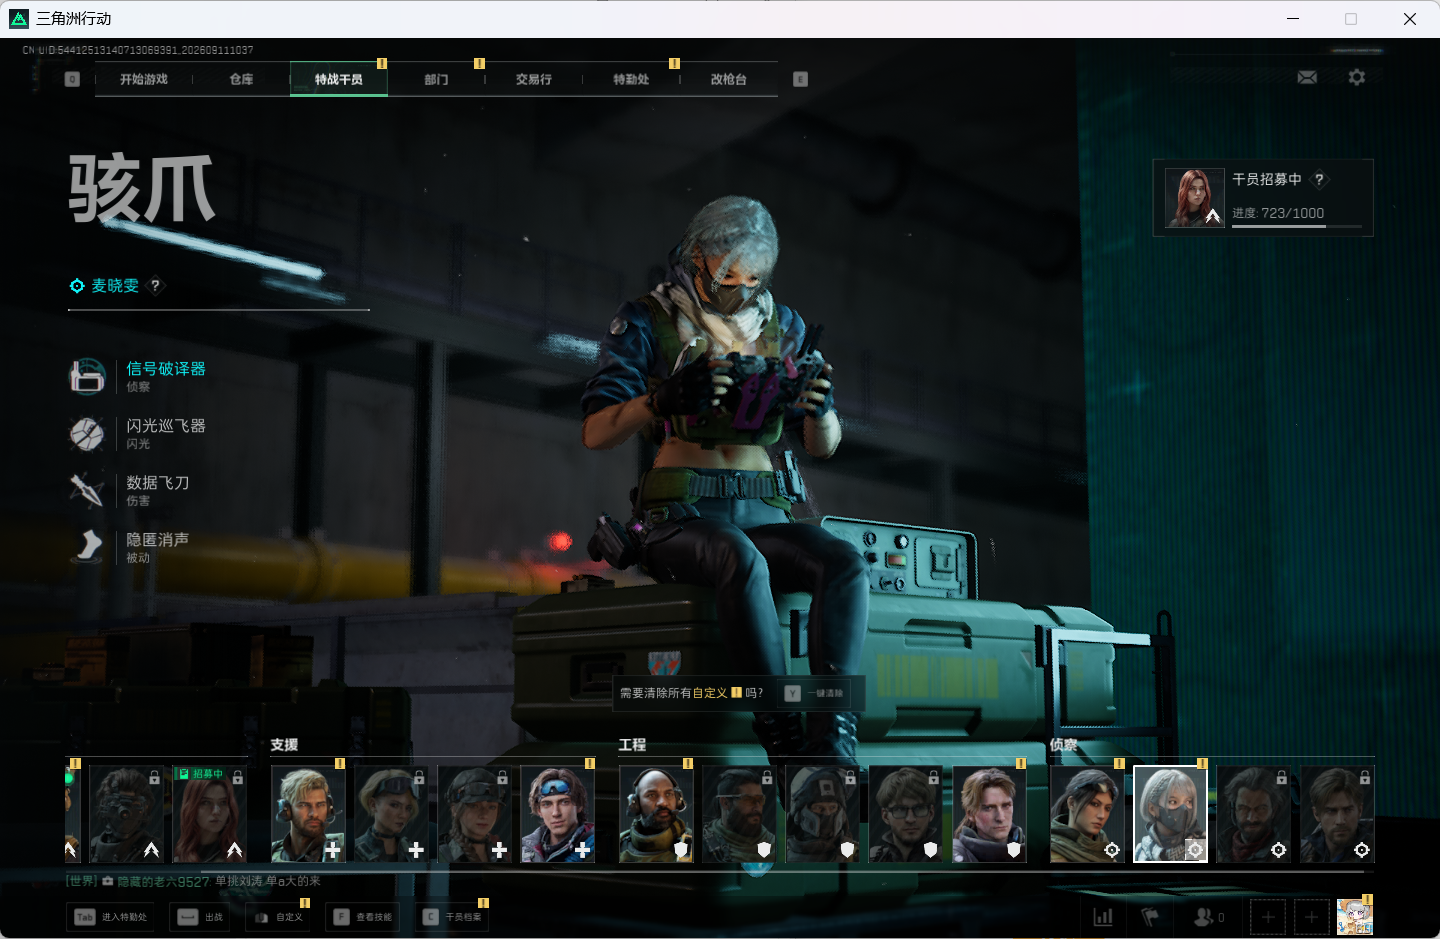
Task: Select the silver-haired masked recon operator
Action: point(1170,814)
